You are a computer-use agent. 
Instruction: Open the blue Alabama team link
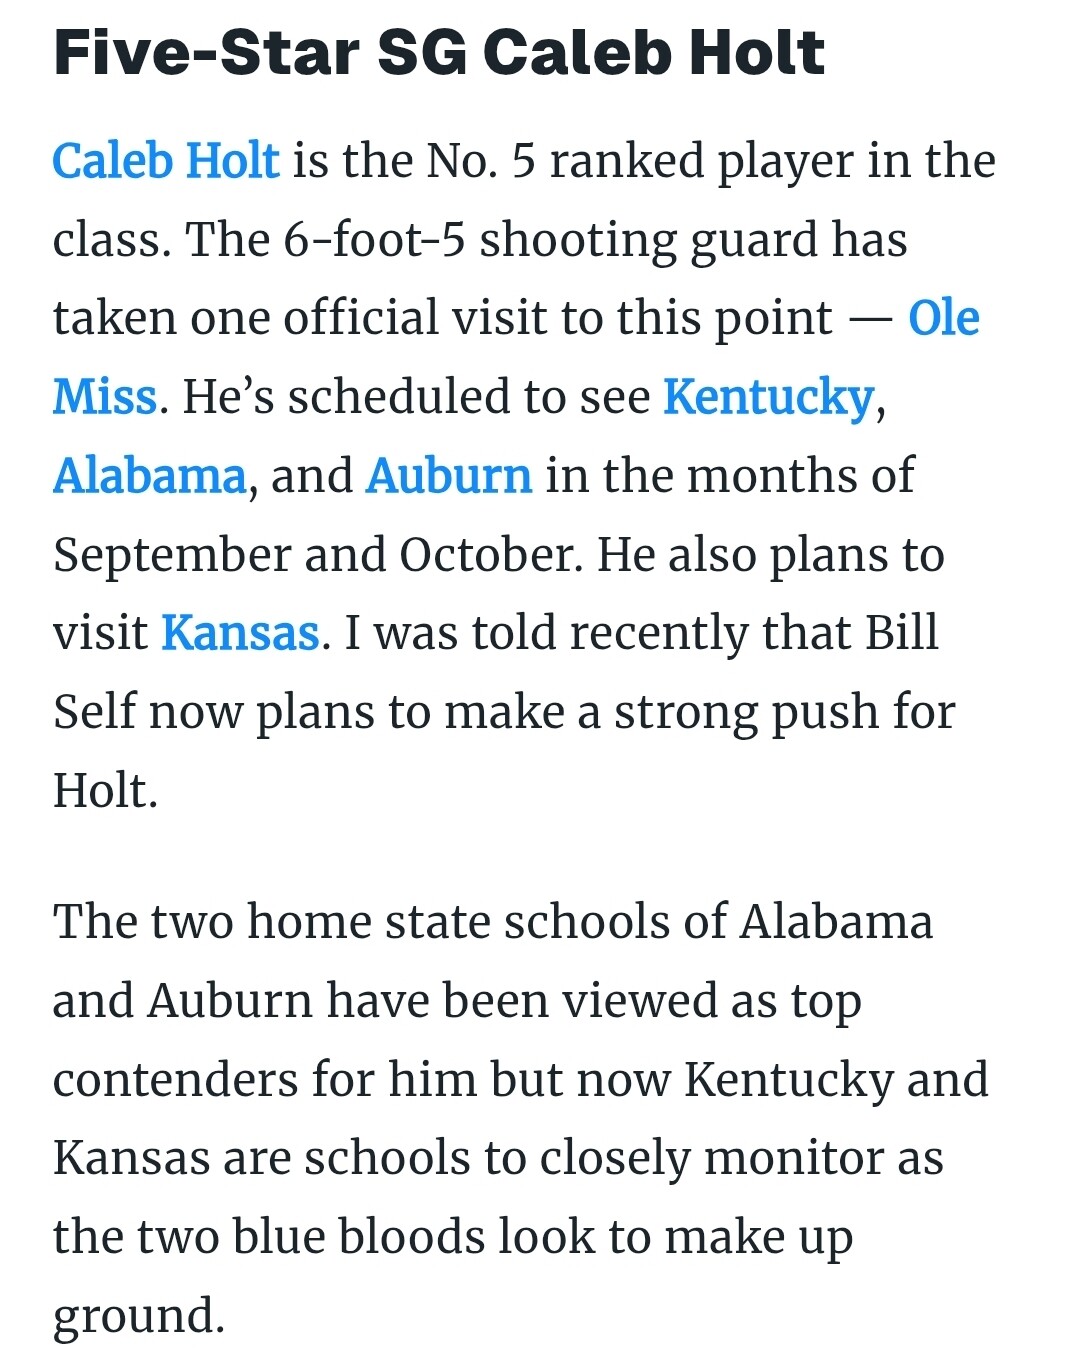point(149,476)
